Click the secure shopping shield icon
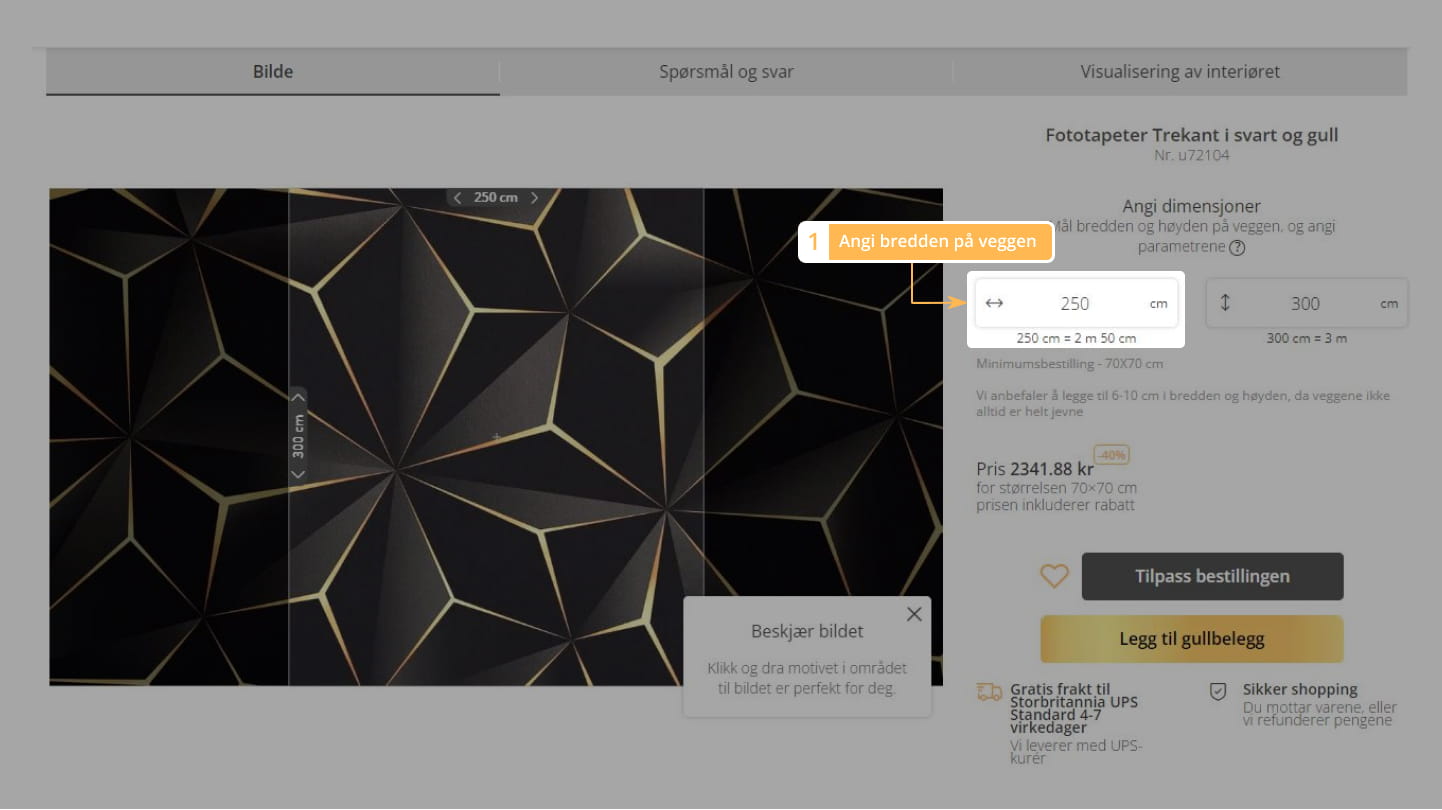 click(1218, 691)
